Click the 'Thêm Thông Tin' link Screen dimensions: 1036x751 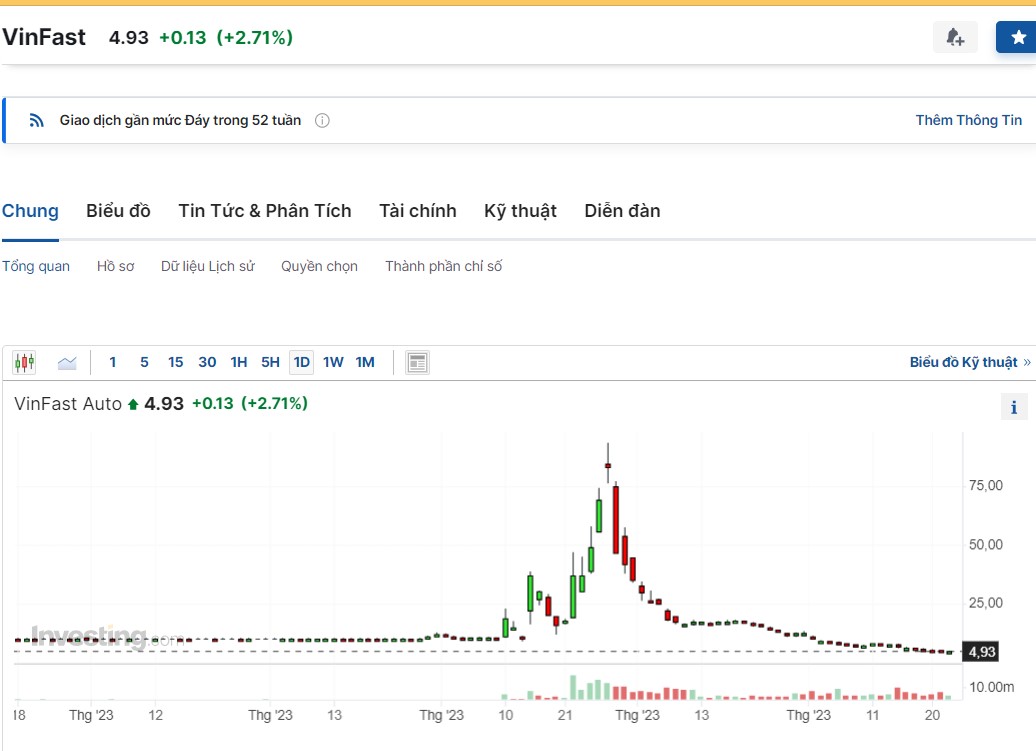click(x=968, y=120)
